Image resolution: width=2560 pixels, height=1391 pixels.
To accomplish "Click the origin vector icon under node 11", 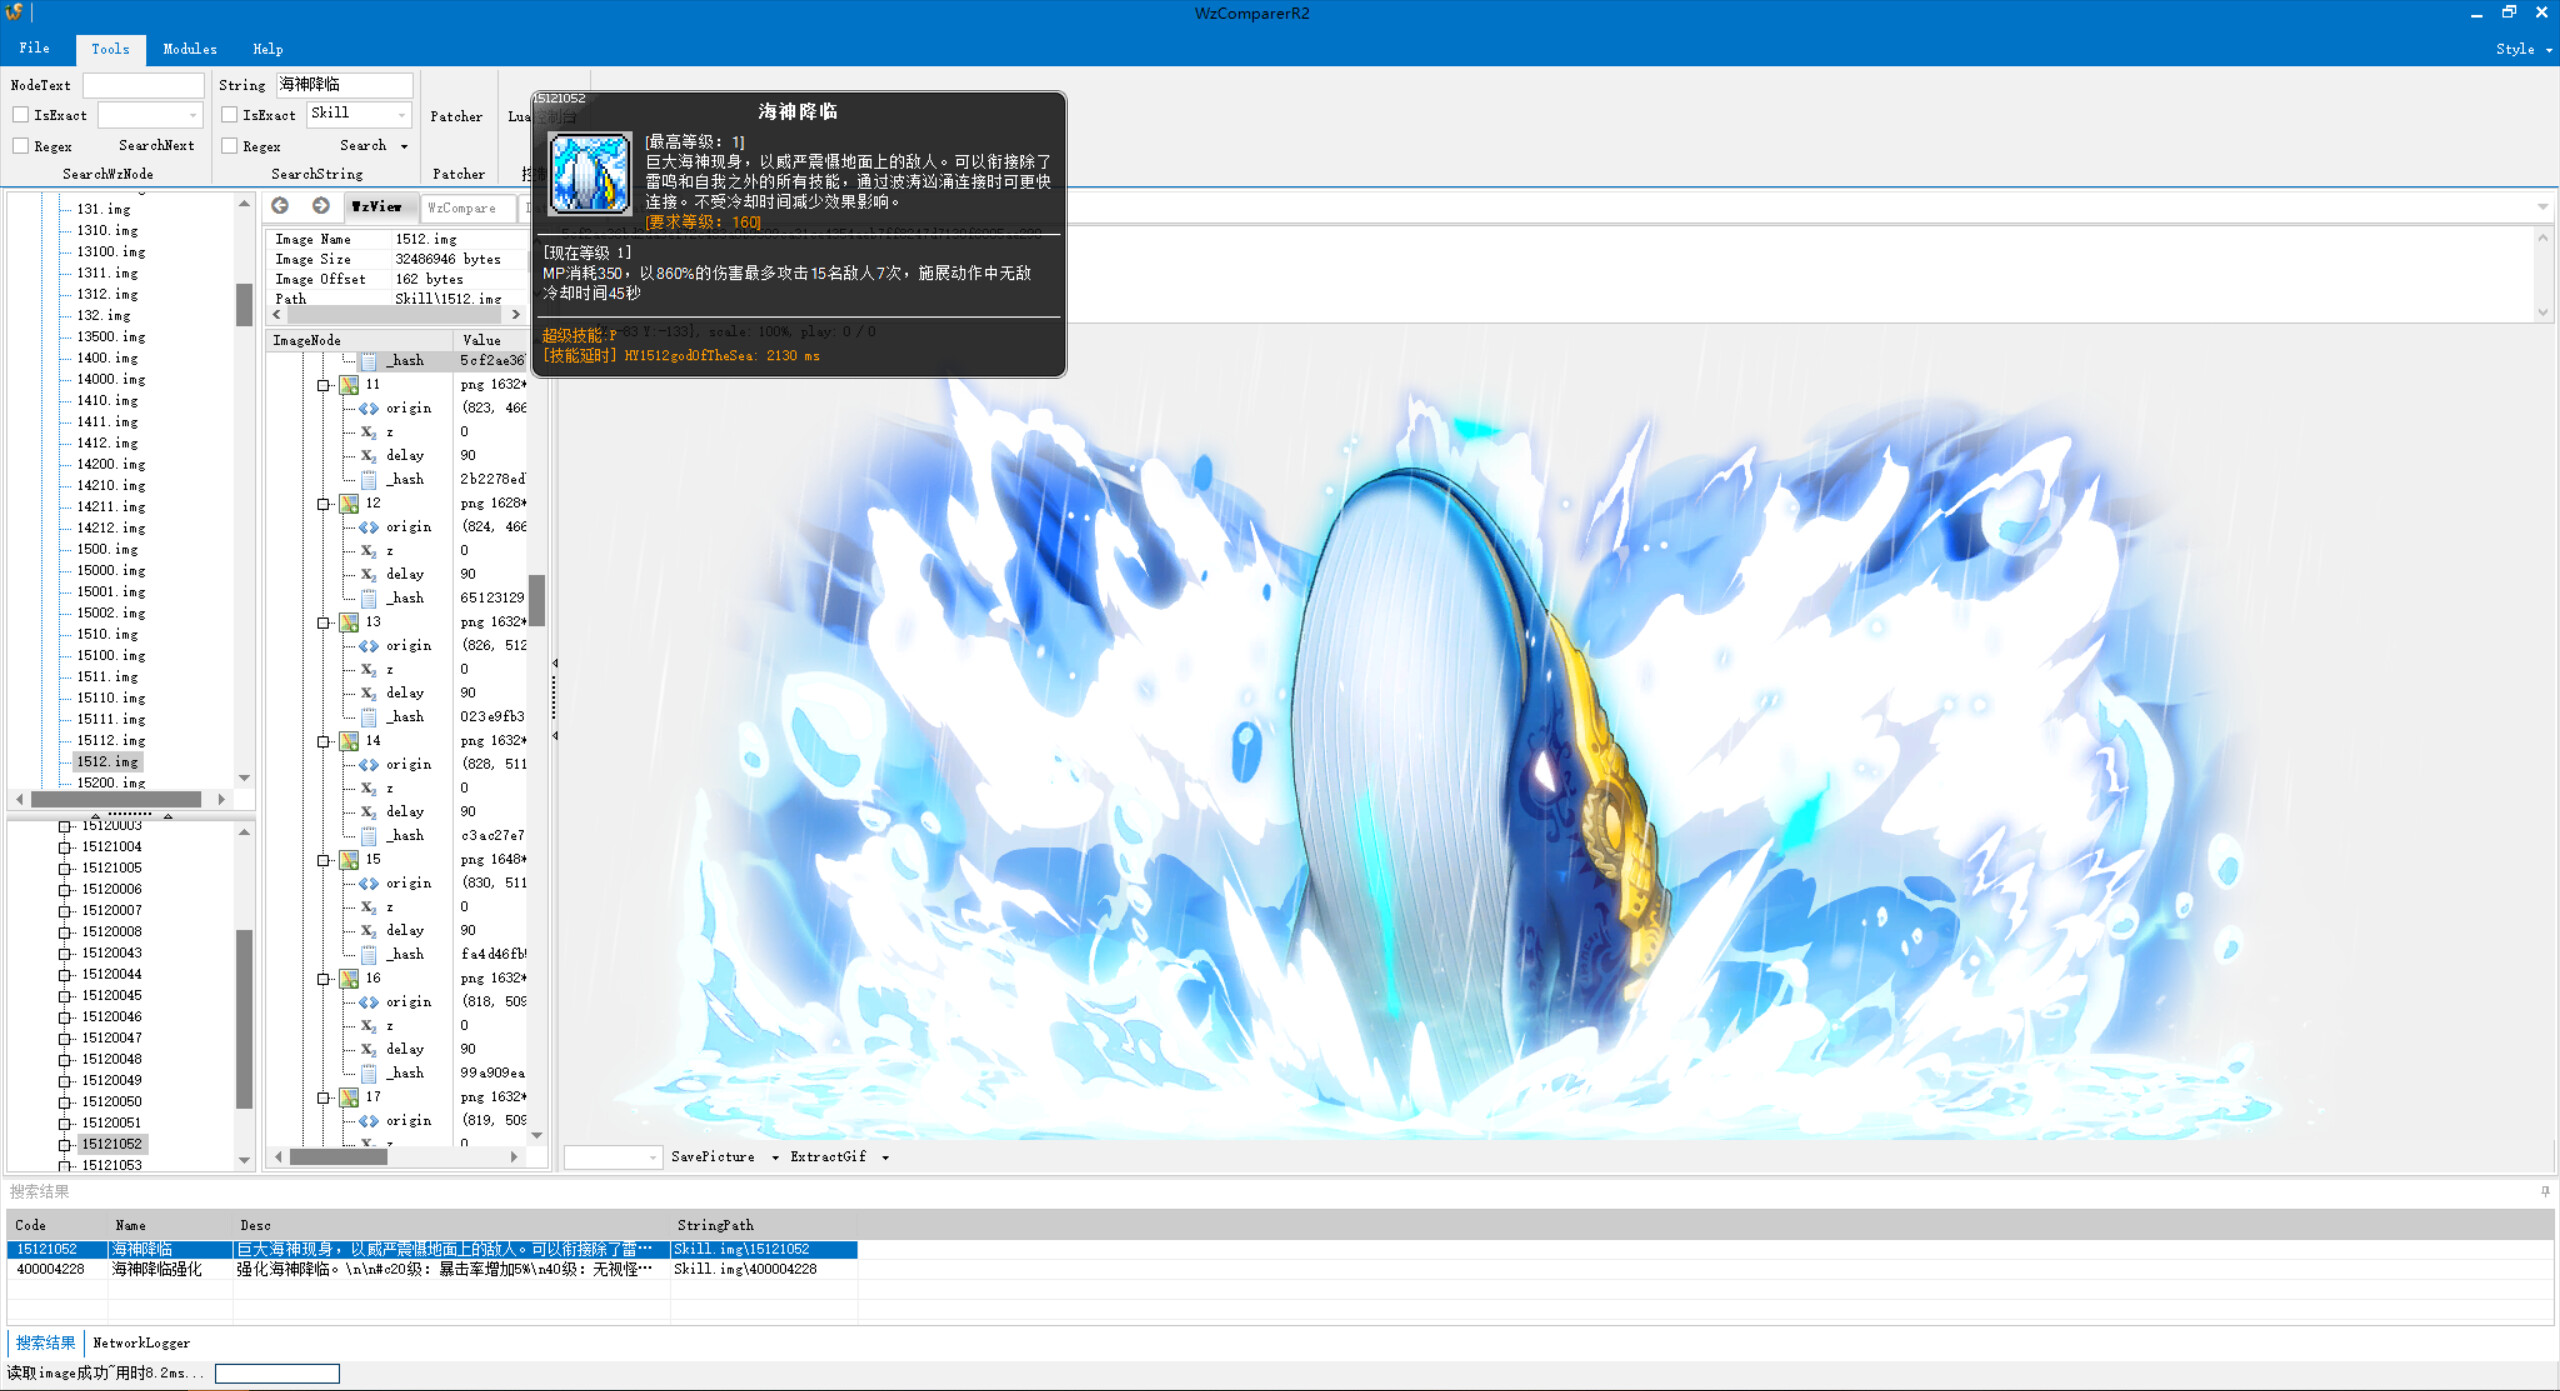I will pyautogui.click(x=369, y=408).
